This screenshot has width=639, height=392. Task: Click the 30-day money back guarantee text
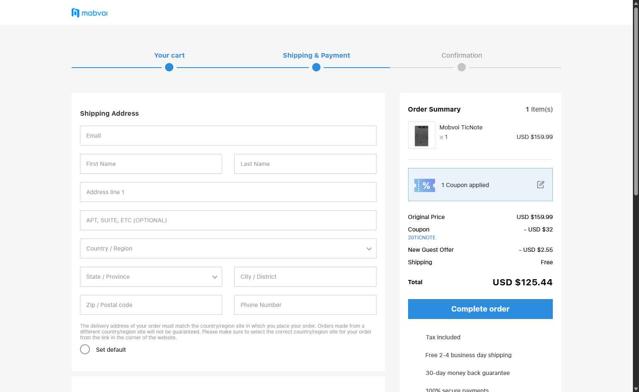467,373
